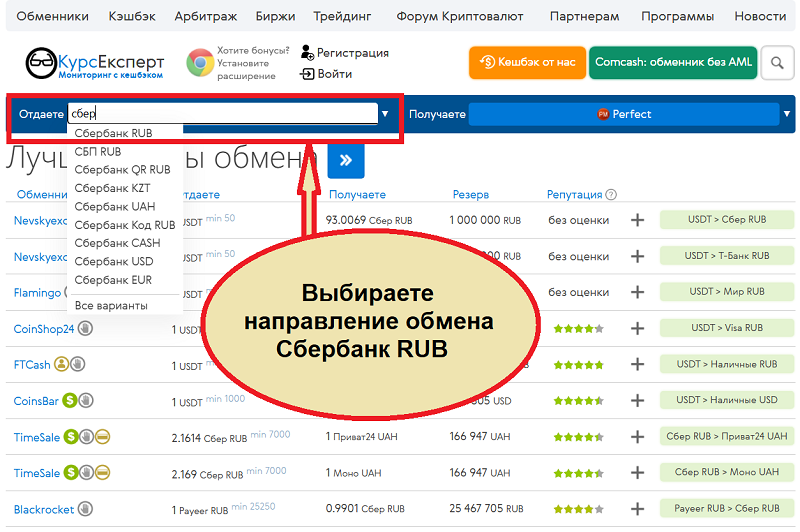This screenshot has width=800, height=532.
Task: Sort by Репутация column header
Action: pos(574,194)
